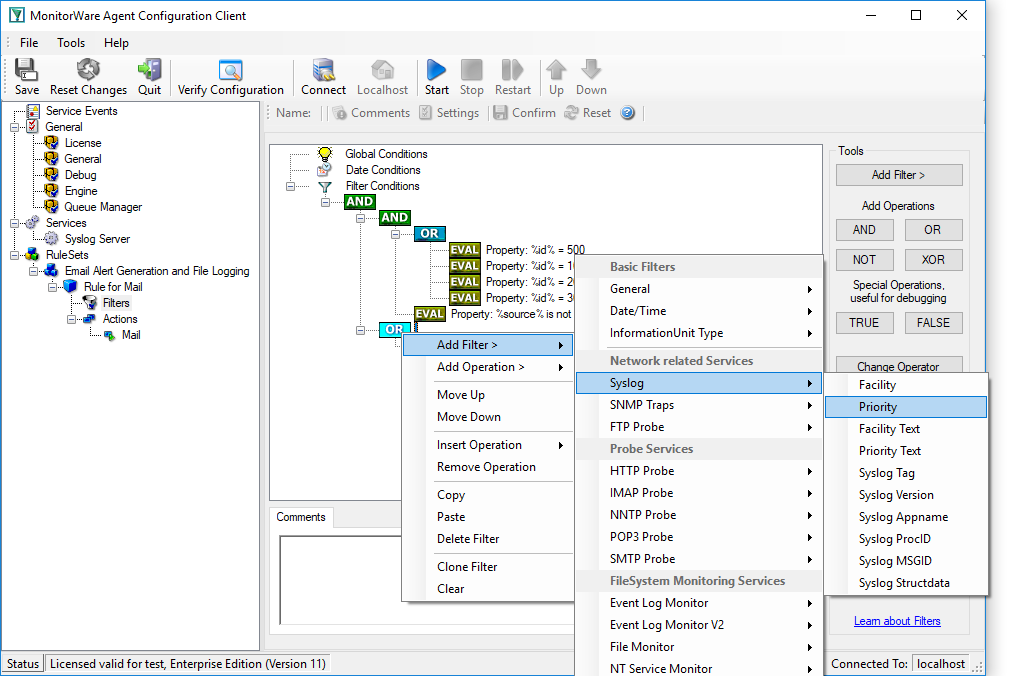Image resolution: width=1010 pixels, height=676 pixels.
Task: Select the Global Conditions light bulb icon
Action: coord(325,153)
